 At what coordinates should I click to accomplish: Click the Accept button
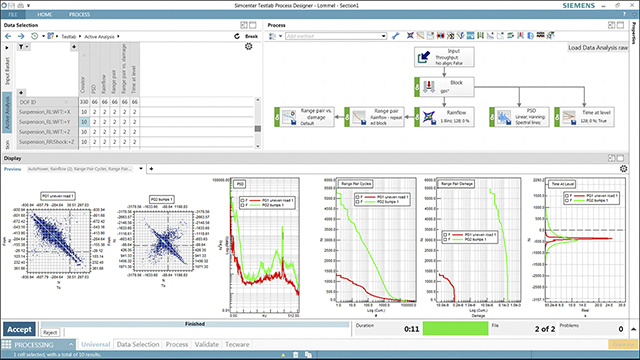(19, 329)
